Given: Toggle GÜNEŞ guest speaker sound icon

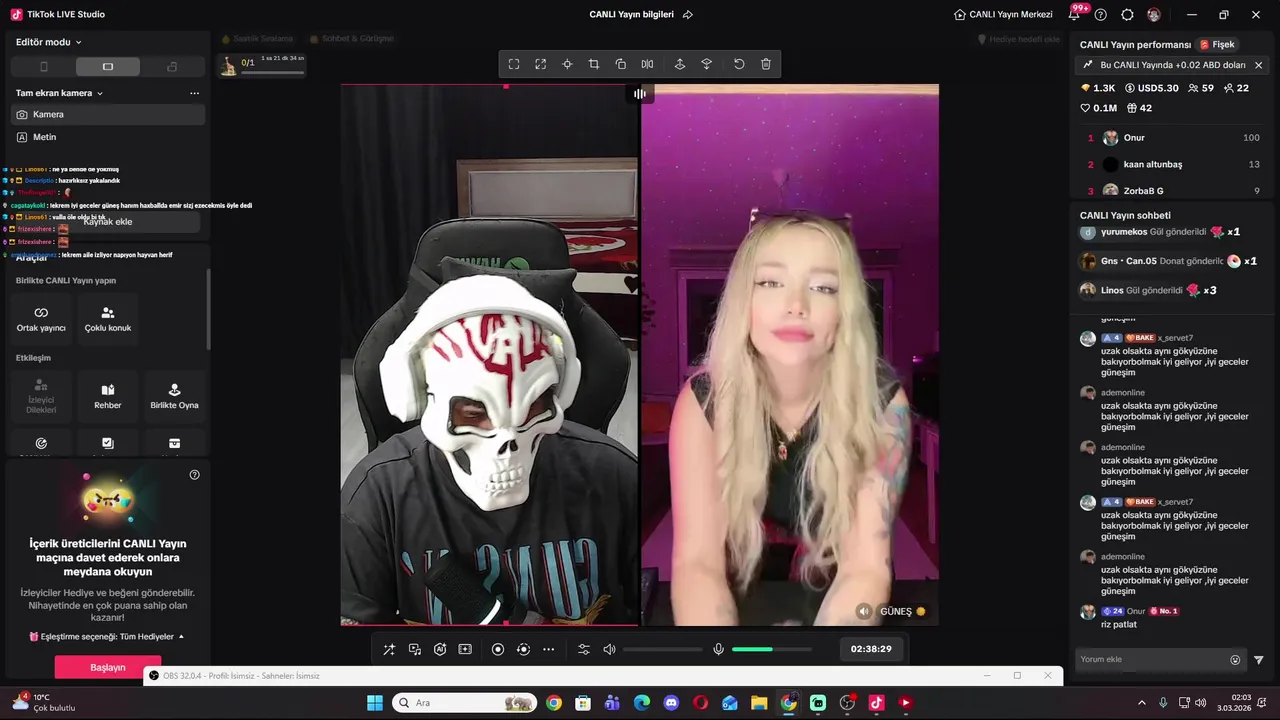Looking at the screenshot, I should 864,611.
